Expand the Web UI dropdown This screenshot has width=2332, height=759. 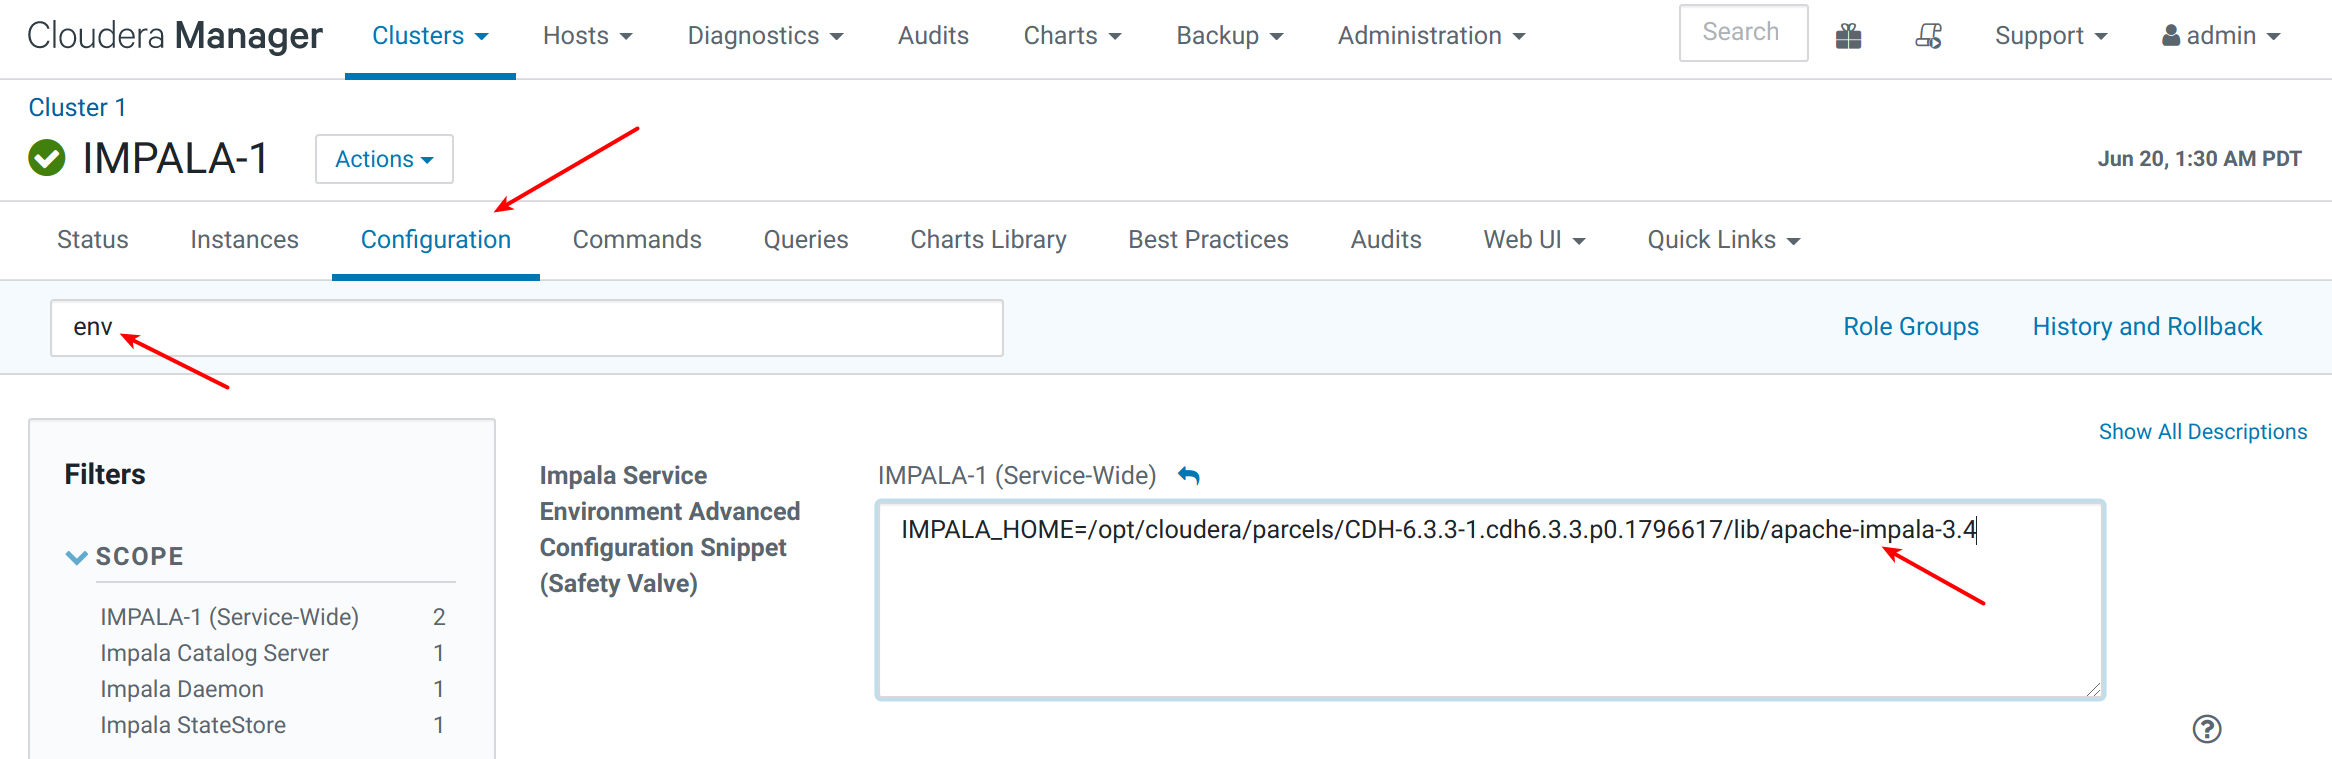point(1534,240)
